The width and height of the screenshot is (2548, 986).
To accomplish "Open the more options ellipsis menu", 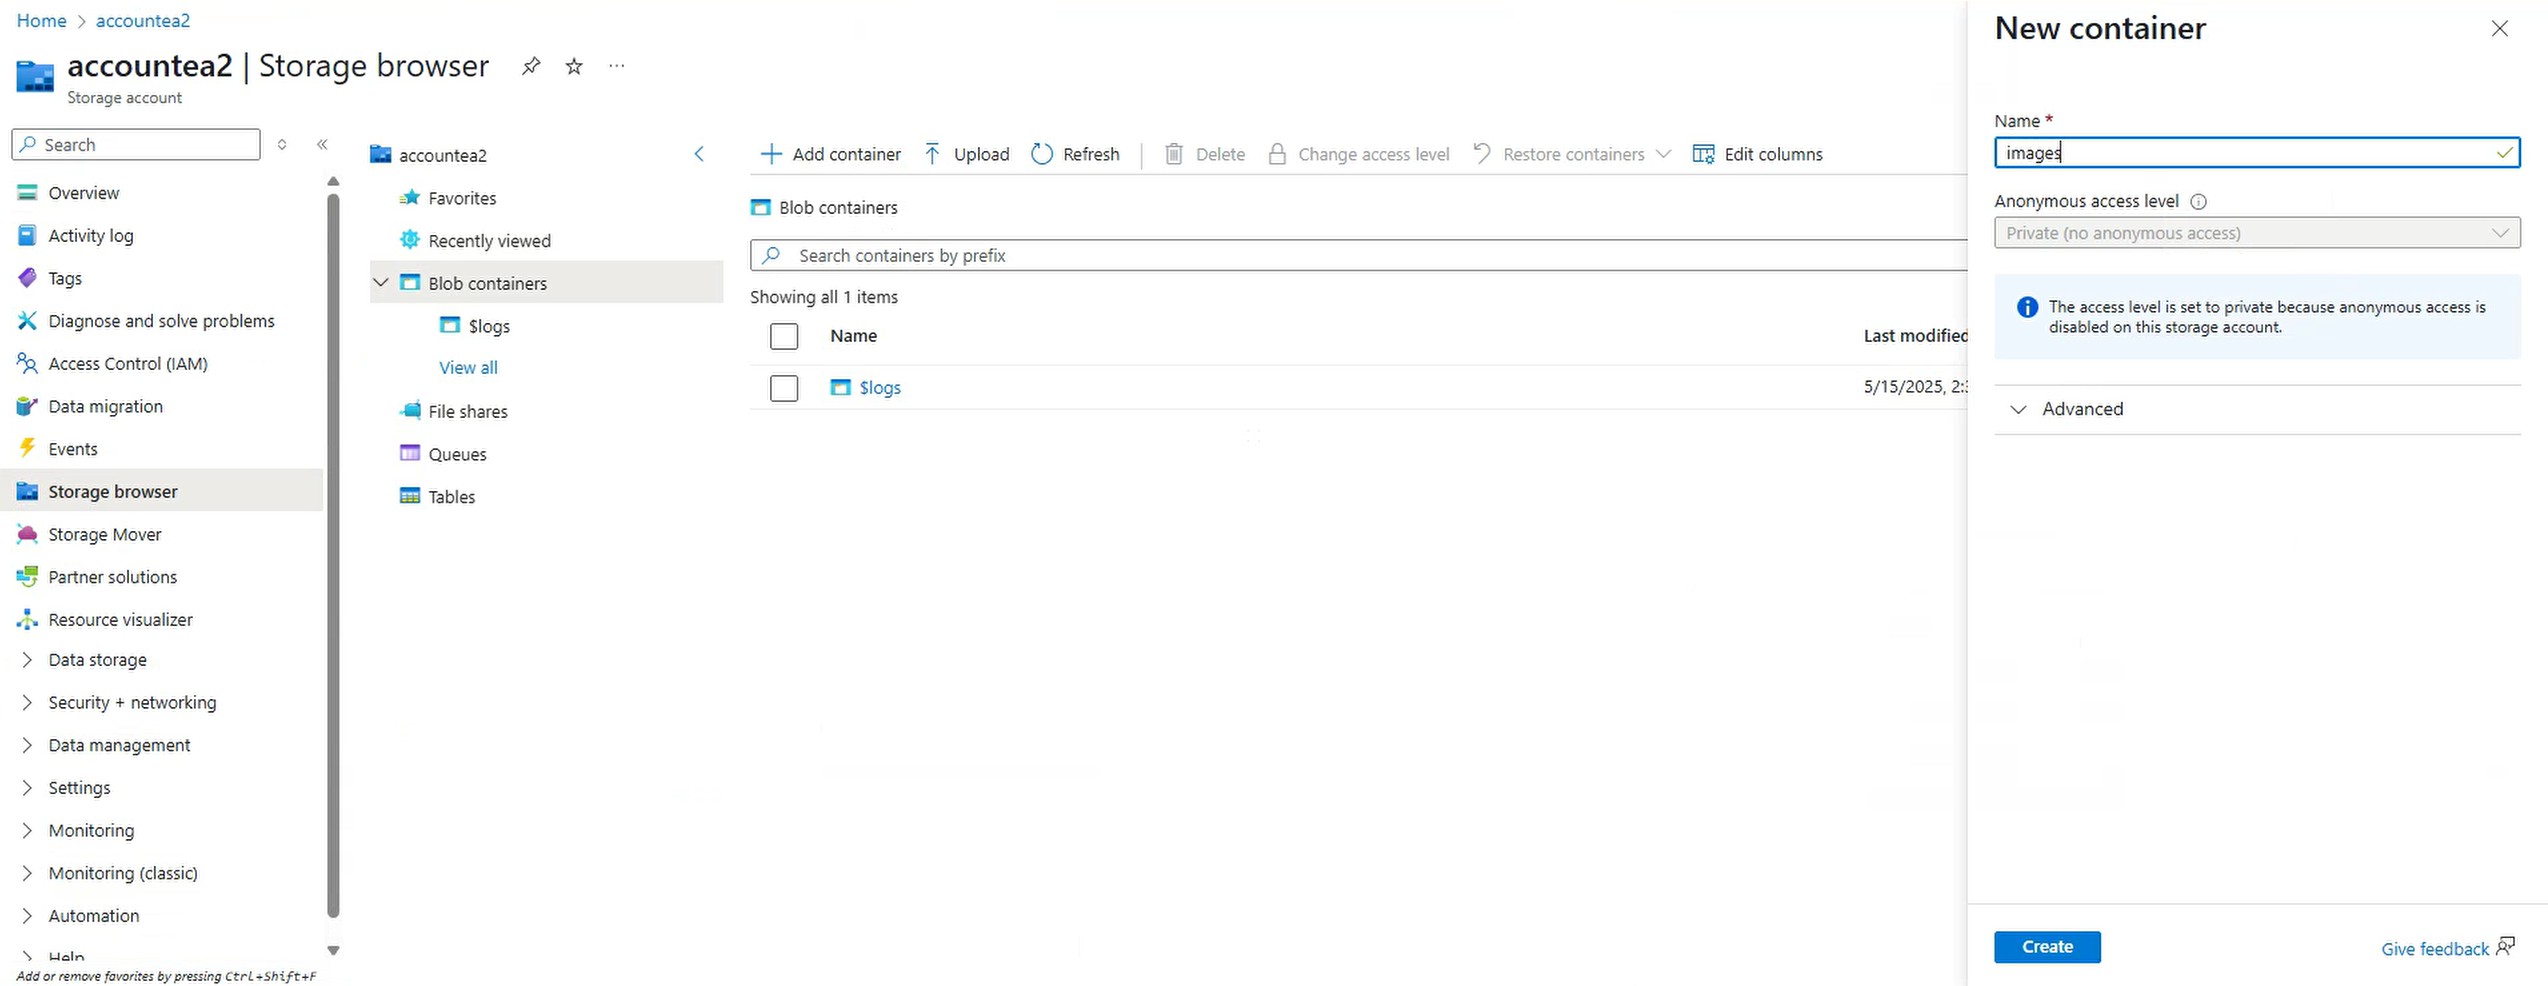I will click(617, 66).
